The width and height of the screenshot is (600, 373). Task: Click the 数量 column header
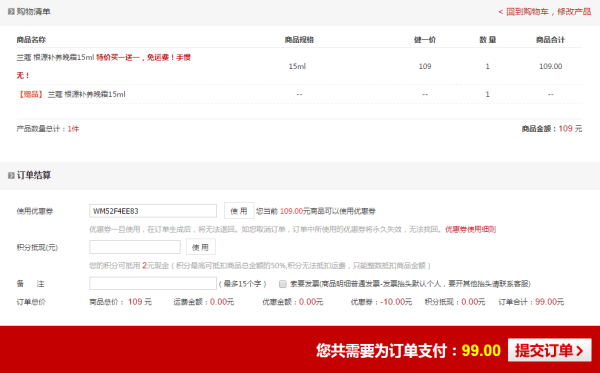tap(488, 39)
